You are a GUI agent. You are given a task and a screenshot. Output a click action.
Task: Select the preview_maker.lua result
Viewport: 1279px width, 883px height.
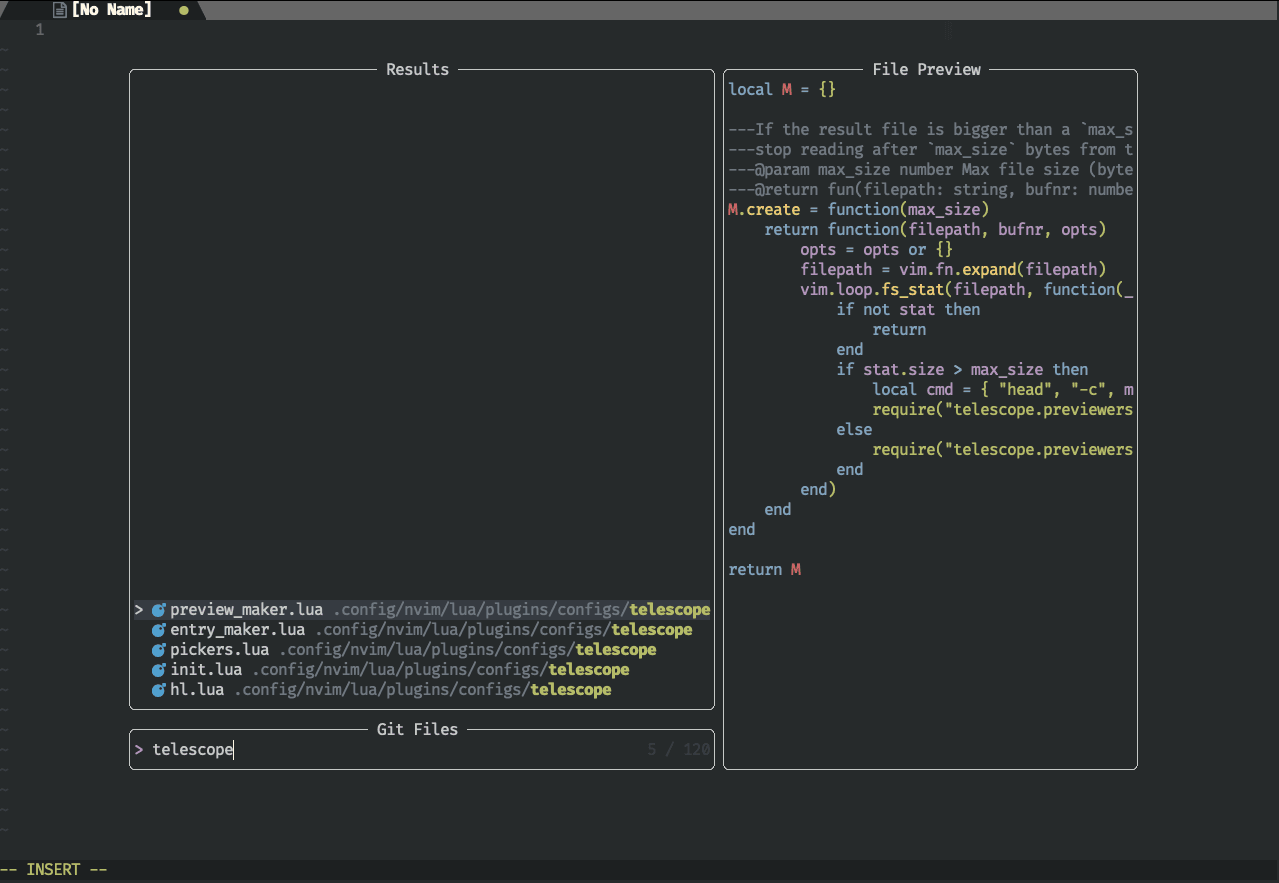421,610
